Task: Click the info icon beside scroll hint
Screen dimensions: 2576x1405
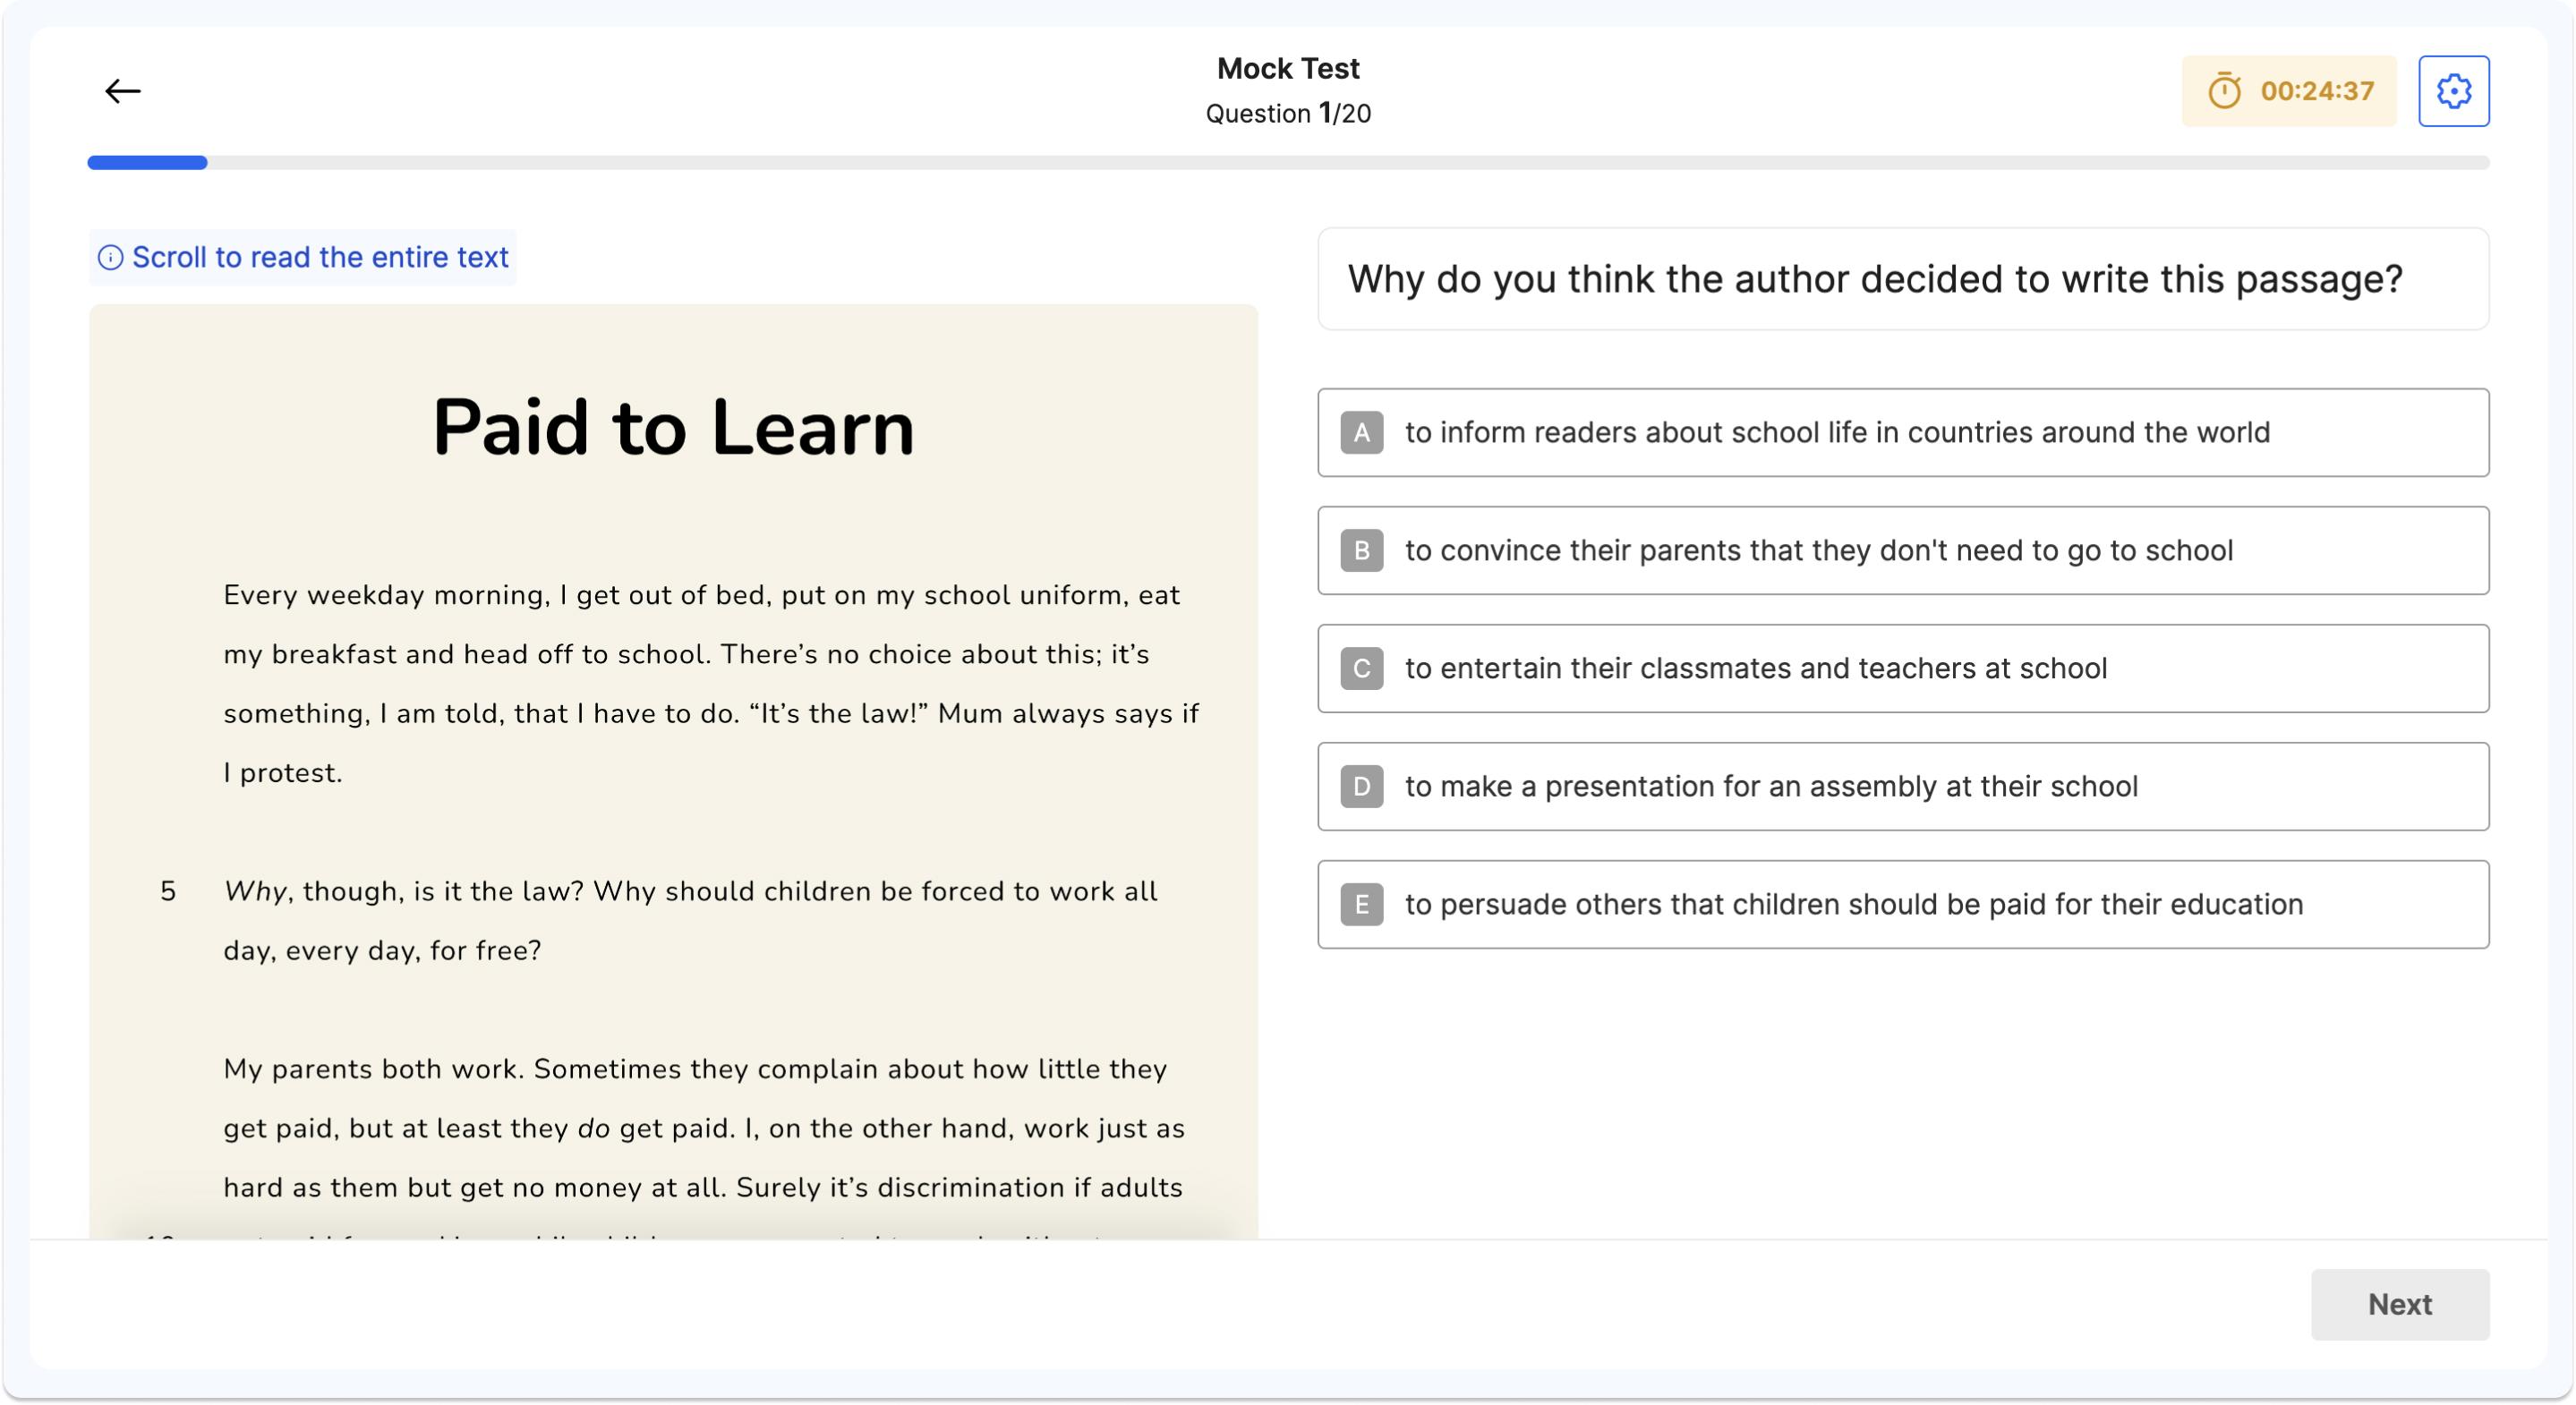Action: point(110,257)
